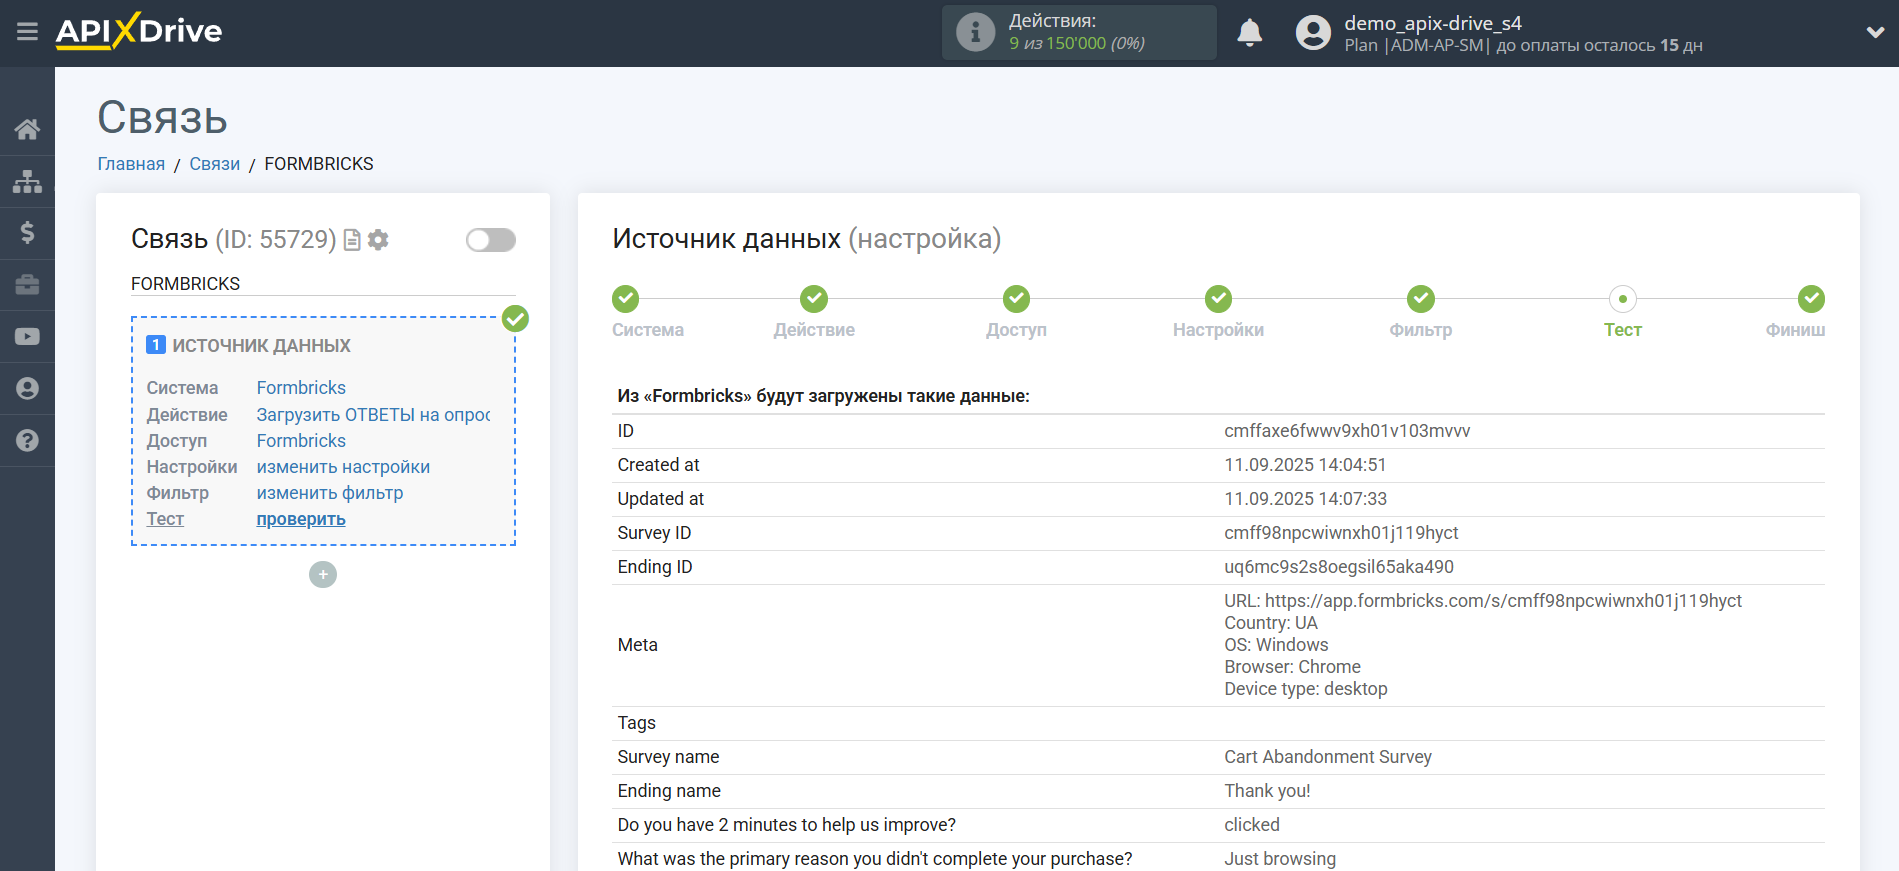Click the 'Browser: Chrome' meta line
Viewport: 1899px width, 871px height.
1292,667
